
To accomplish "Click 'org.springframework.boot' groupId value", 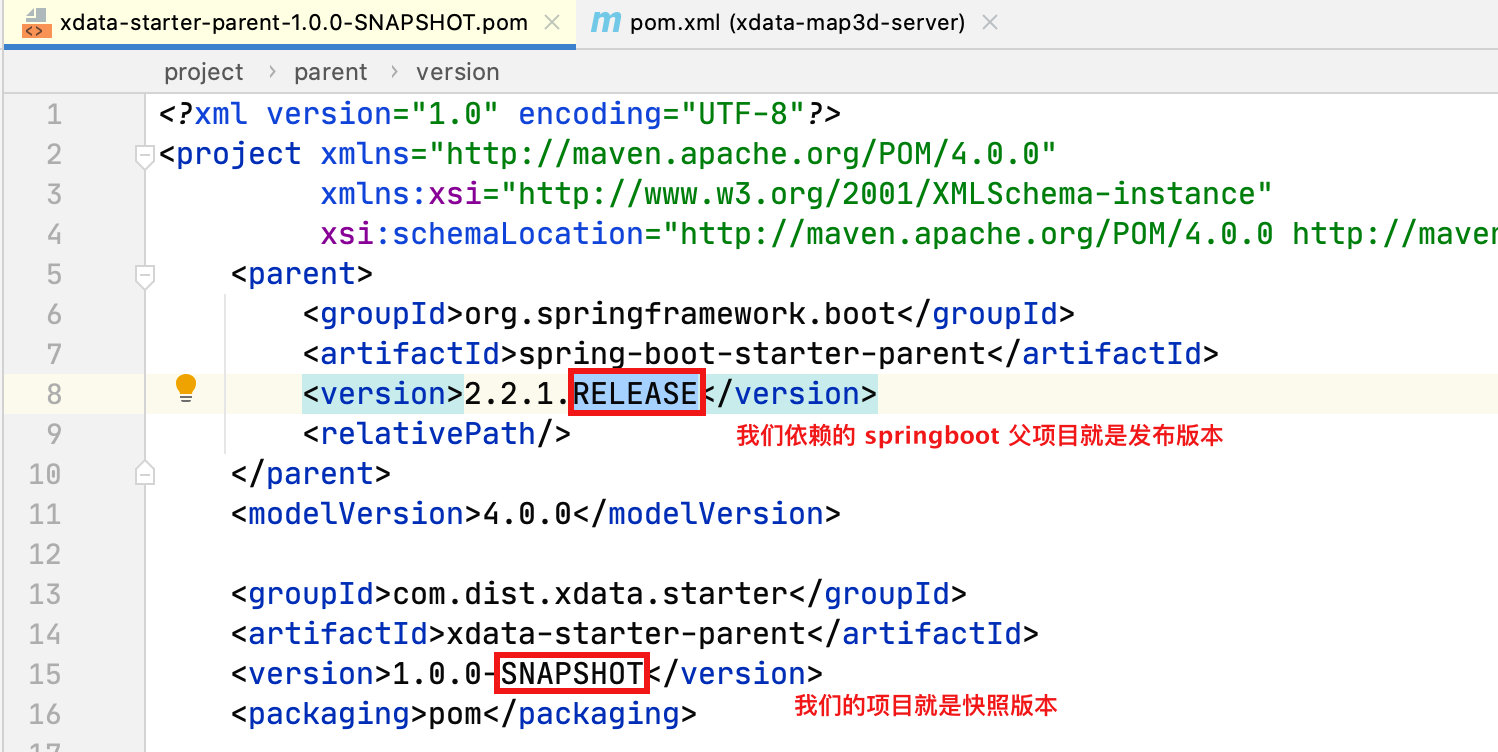I will [679, 314].
